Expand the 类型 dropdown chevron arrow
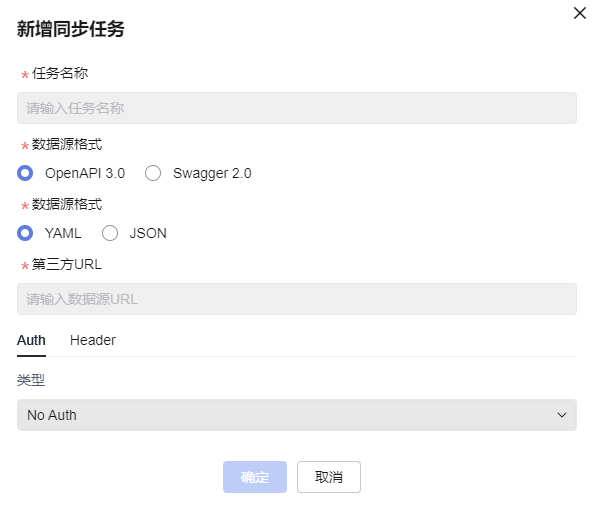593x510 pixels. tap(562, 415)
